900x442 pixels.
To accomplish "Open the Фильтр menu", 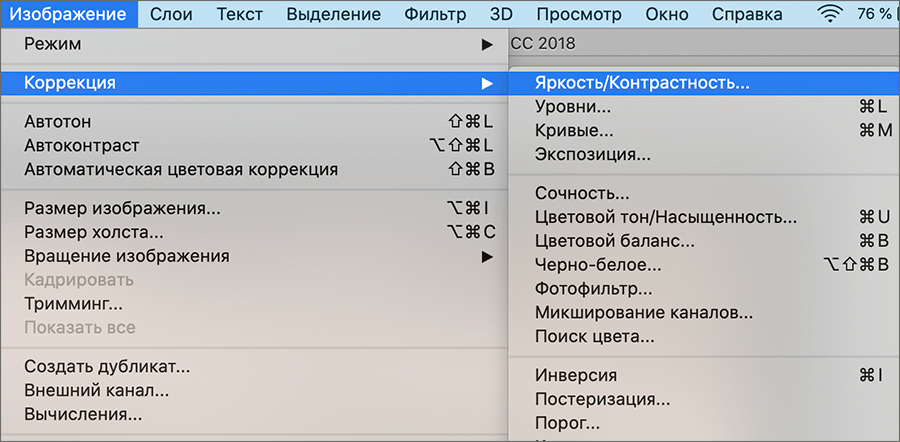I will 435,14.
